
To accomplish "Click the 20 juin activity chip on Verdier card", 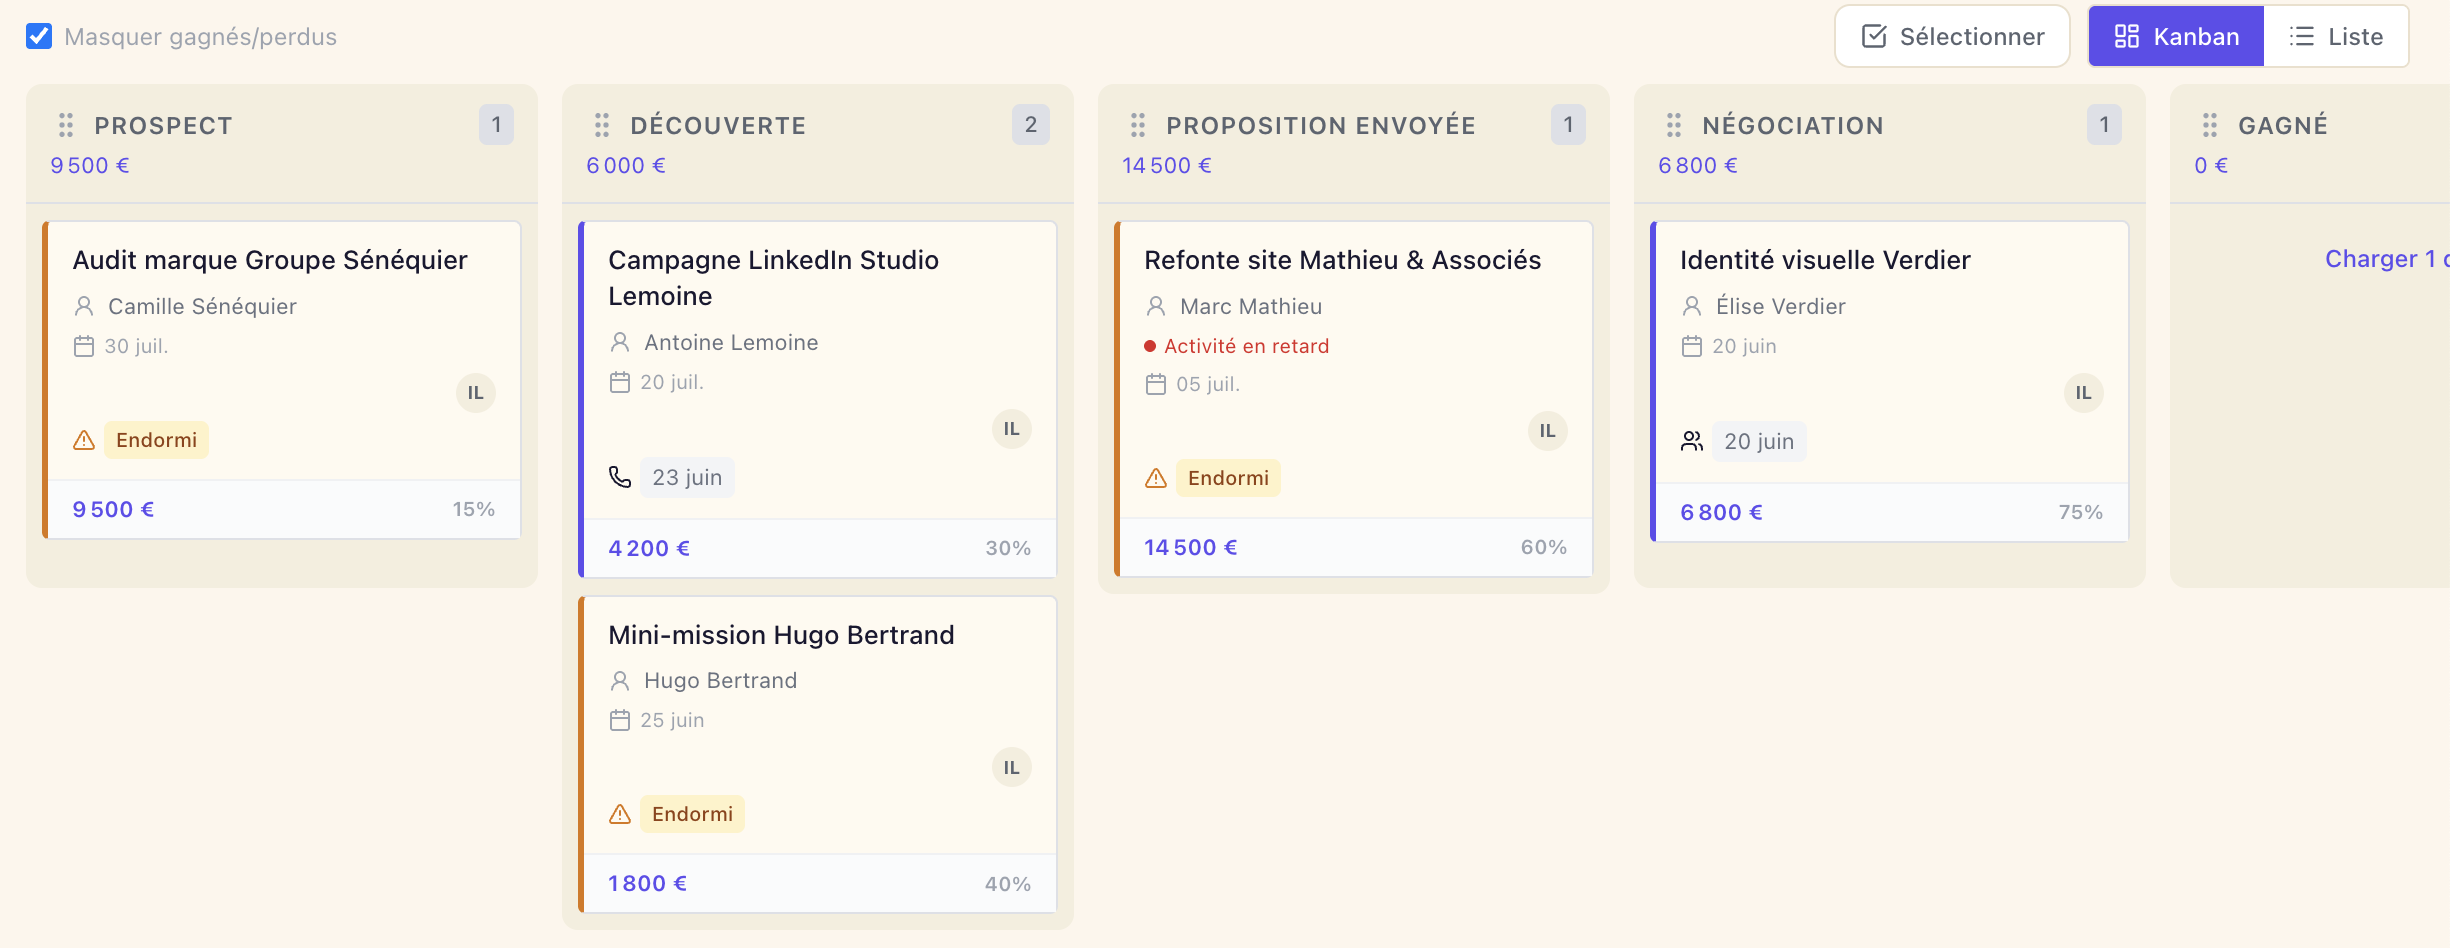I will pos(1759,441).
